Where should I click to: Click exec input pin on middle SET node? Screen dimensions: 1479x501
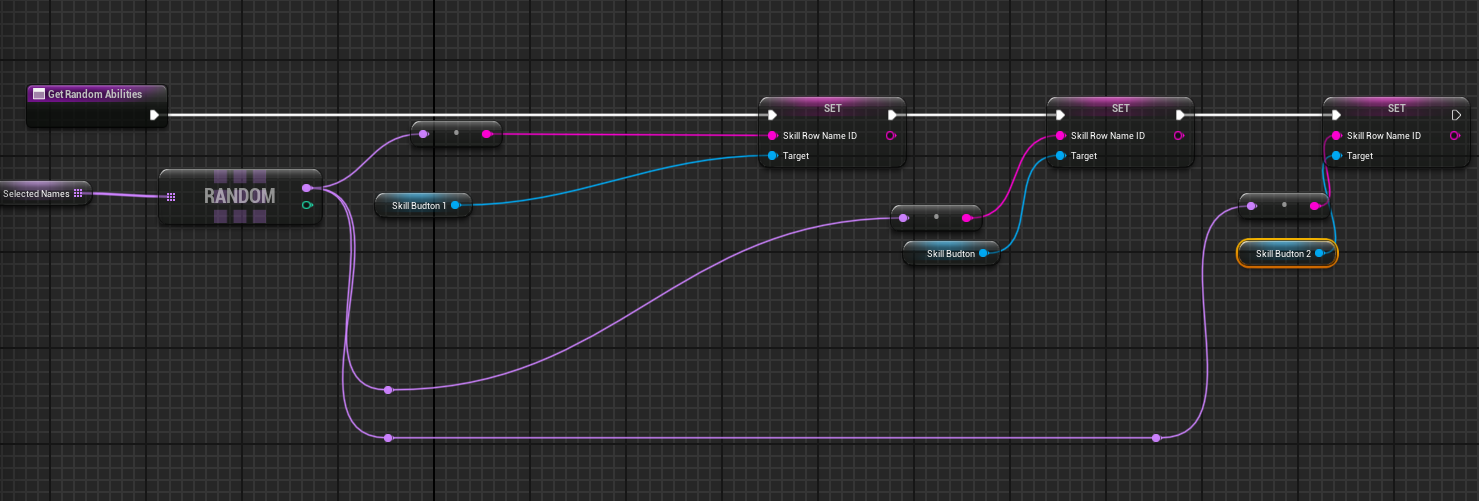tap(1060, 115)
